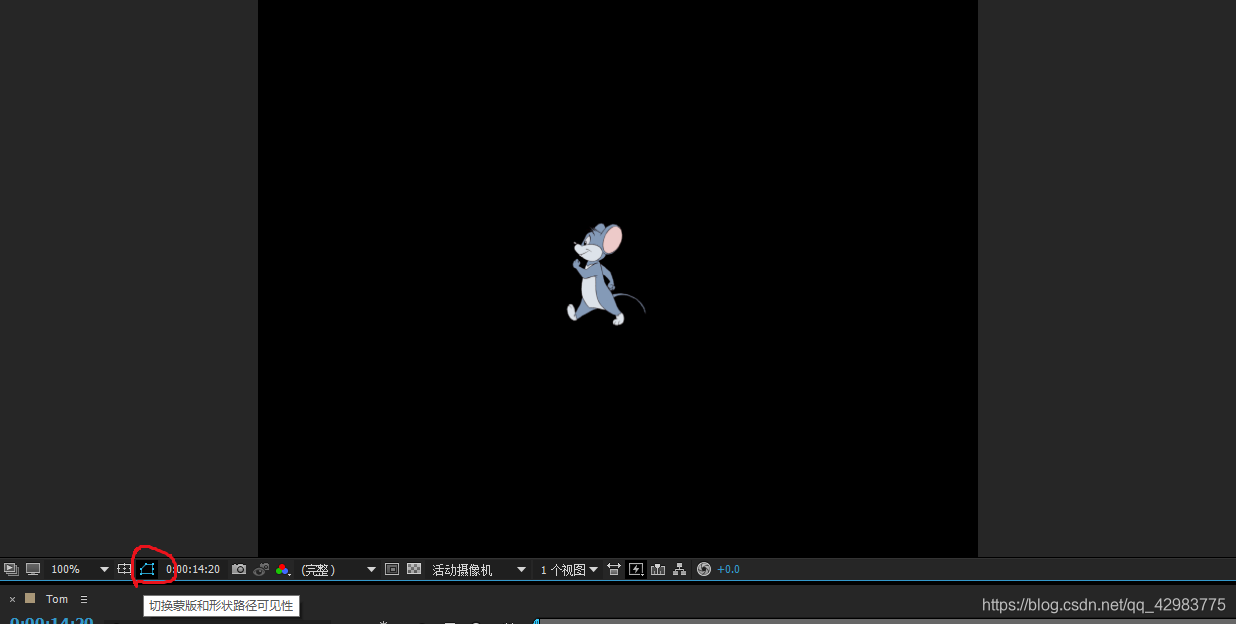Screen dimensions: 1236x624
Task: Click the show snapshot icon
Action: [x=262, y=569]
